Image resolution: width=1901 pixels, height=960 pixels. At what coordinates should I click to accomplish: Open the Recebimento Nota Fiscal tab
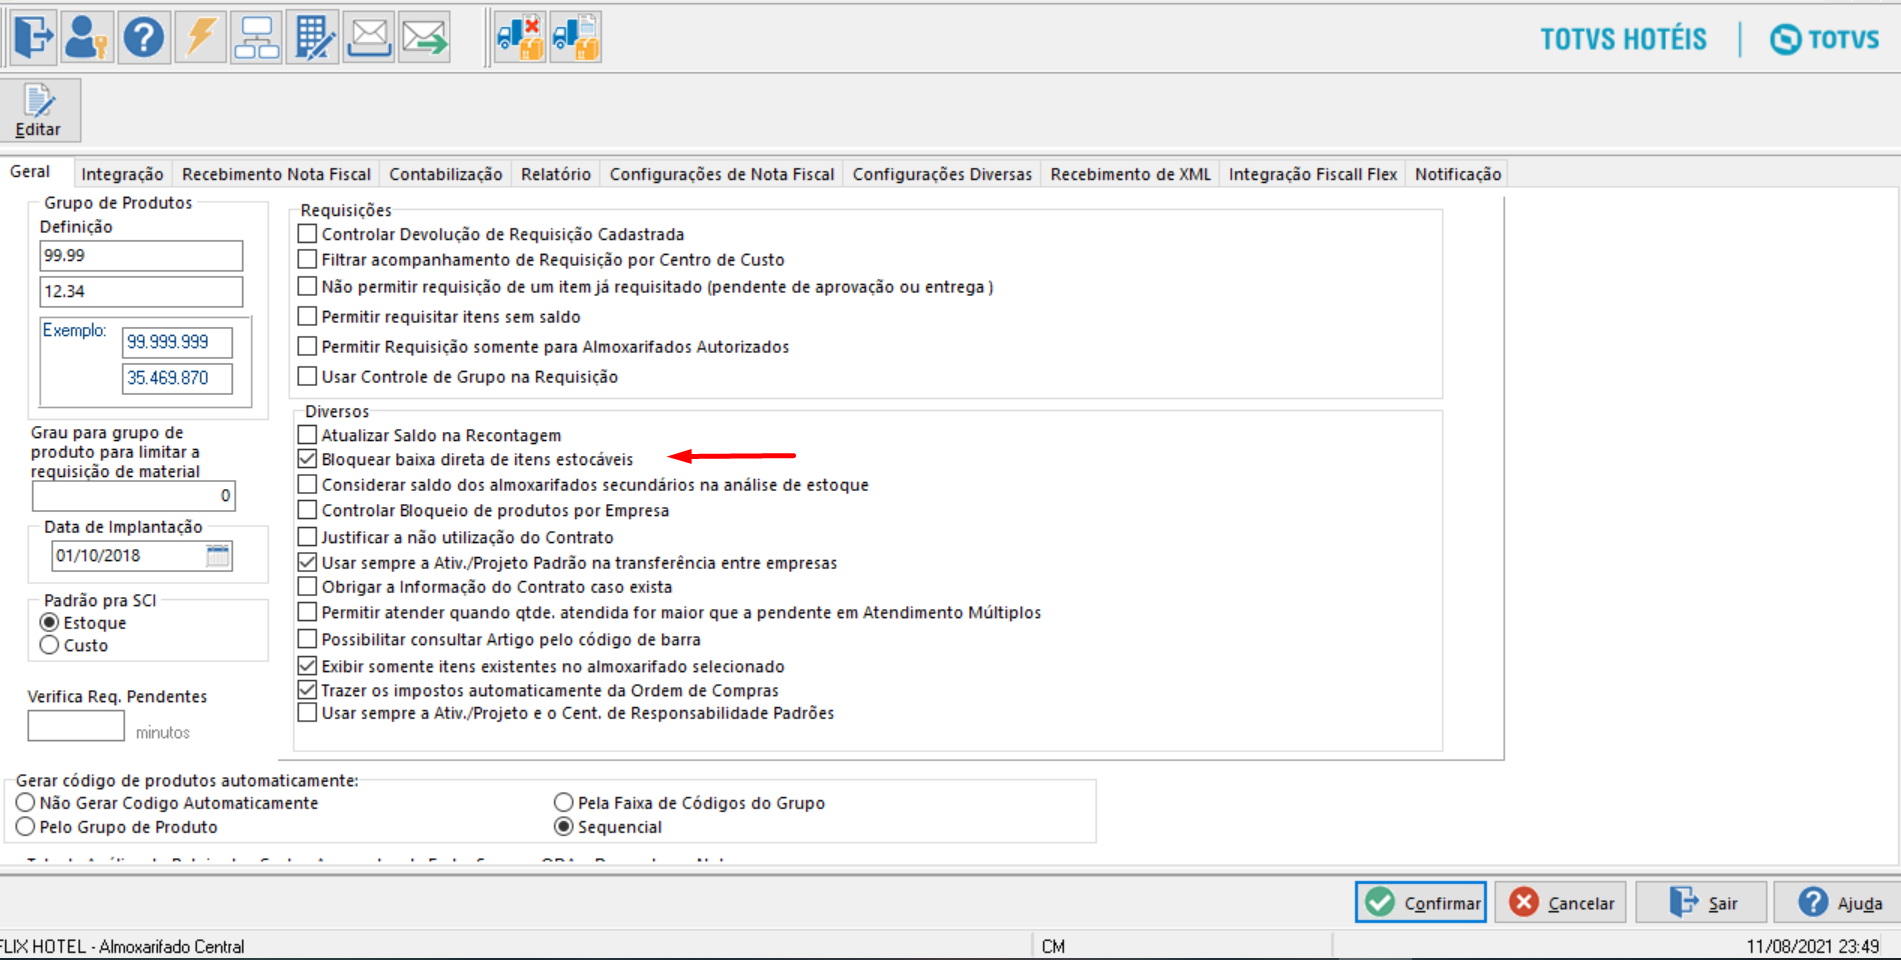[x=276, y=174]
